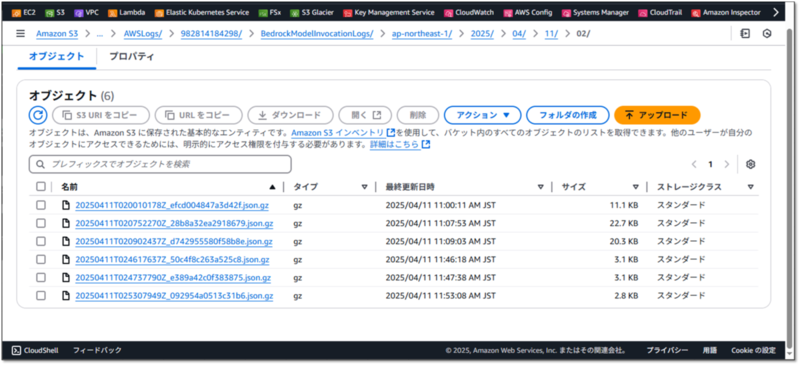Click the 削除 button
The width and height of the screenshot is (800, 365).
tap(418, 115)
